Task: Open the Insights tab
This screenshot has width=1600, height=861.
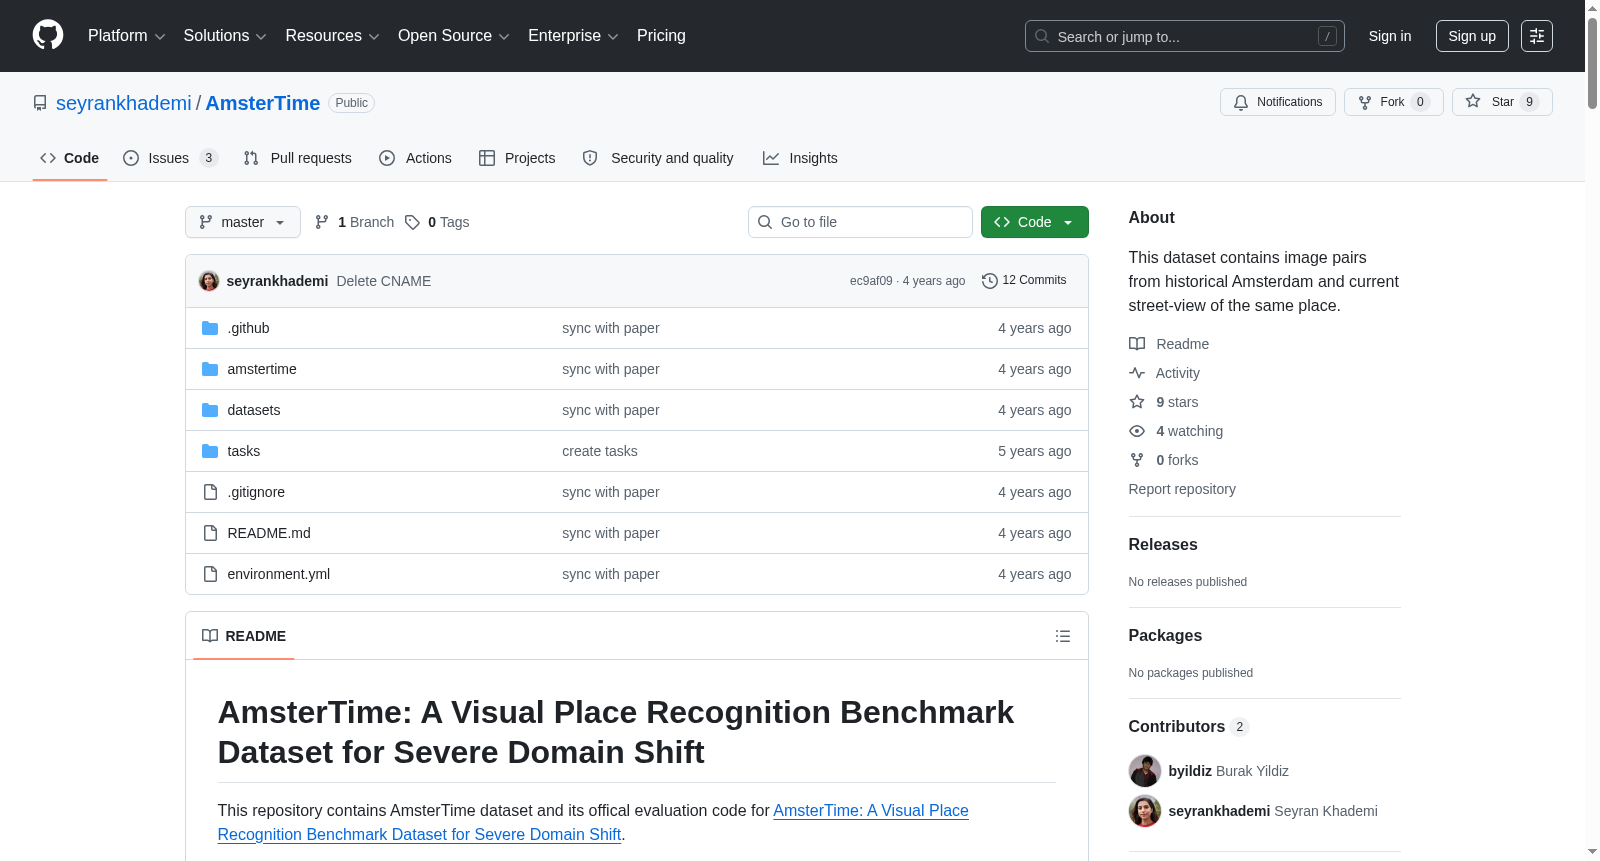Action: tap(800, 158)
